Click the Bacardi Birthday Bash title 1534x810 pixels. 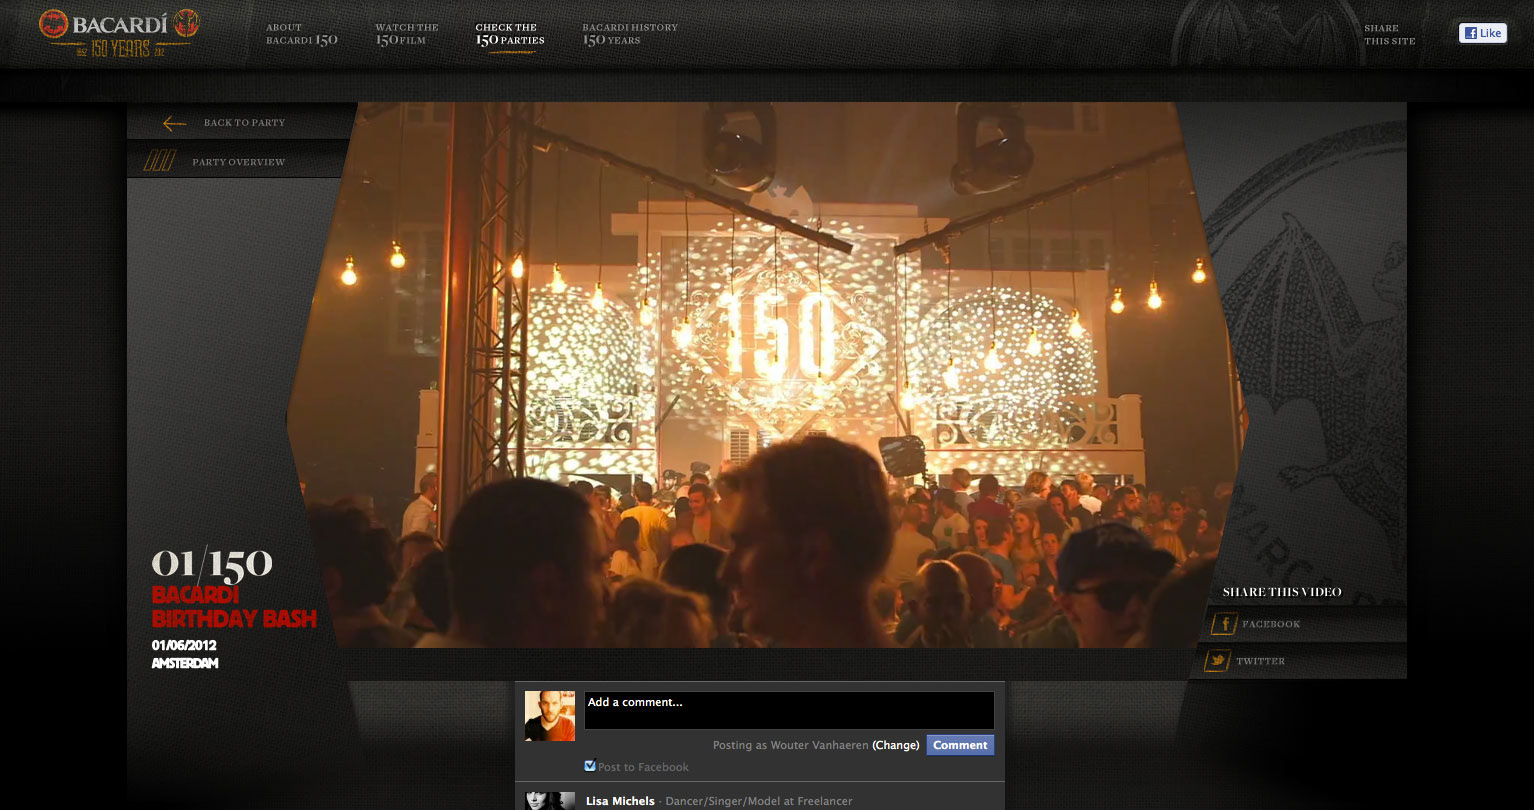(234, 607)
